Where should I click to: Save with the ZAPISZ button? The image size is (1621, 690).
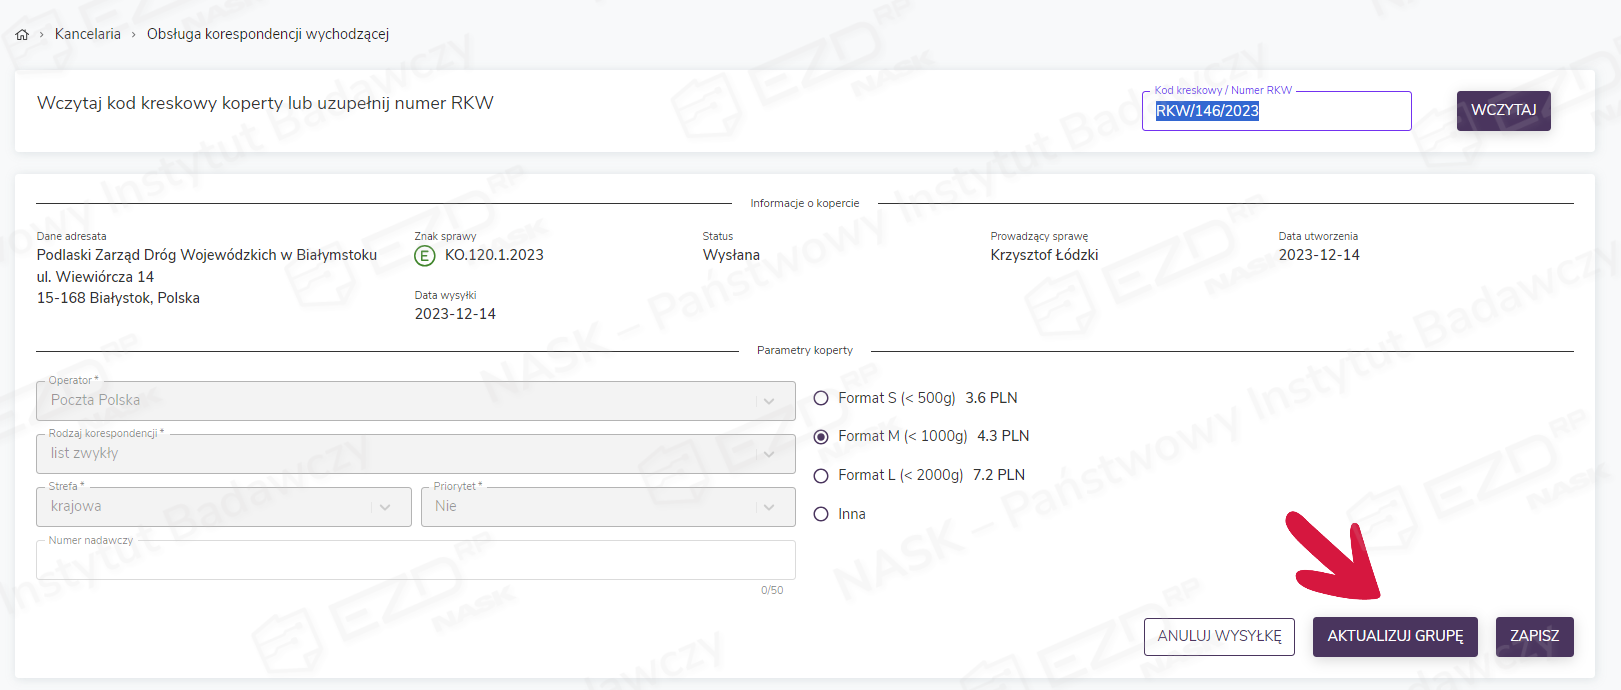(1534, 636)
